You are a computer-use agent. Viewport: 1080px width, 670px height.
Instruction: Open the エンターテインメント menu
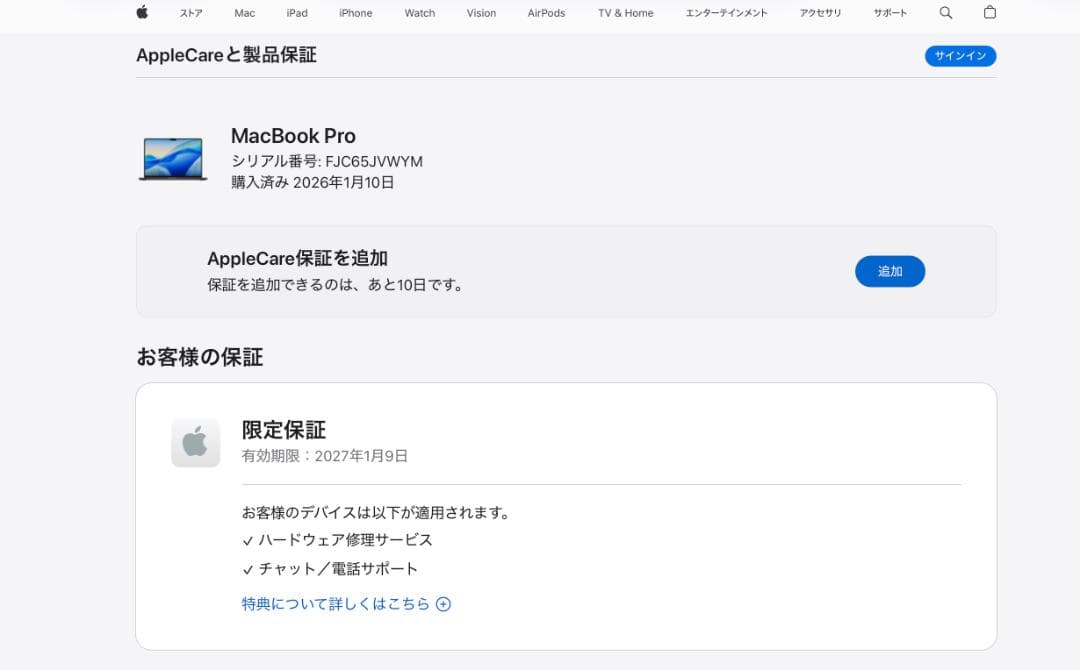click(x=727, y=13)
